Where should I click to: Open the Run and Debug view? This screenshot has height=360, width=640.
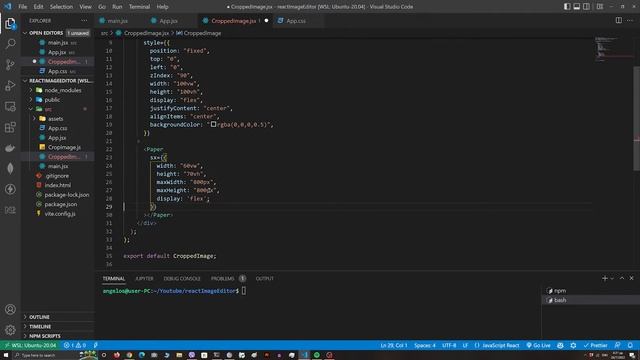point(10,85)
